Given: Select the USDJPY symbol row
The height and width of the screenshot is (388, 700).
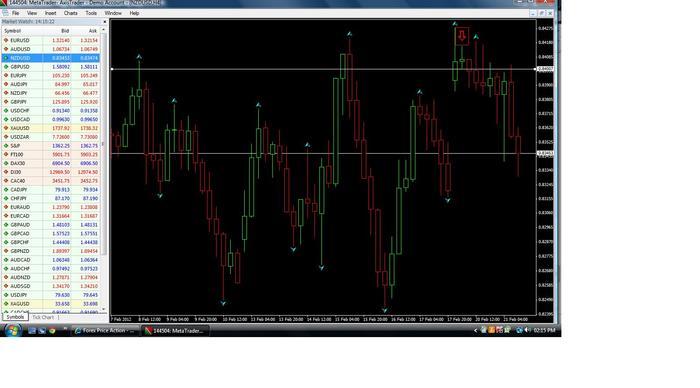Looking at the screenshot, I should point(51,295).
